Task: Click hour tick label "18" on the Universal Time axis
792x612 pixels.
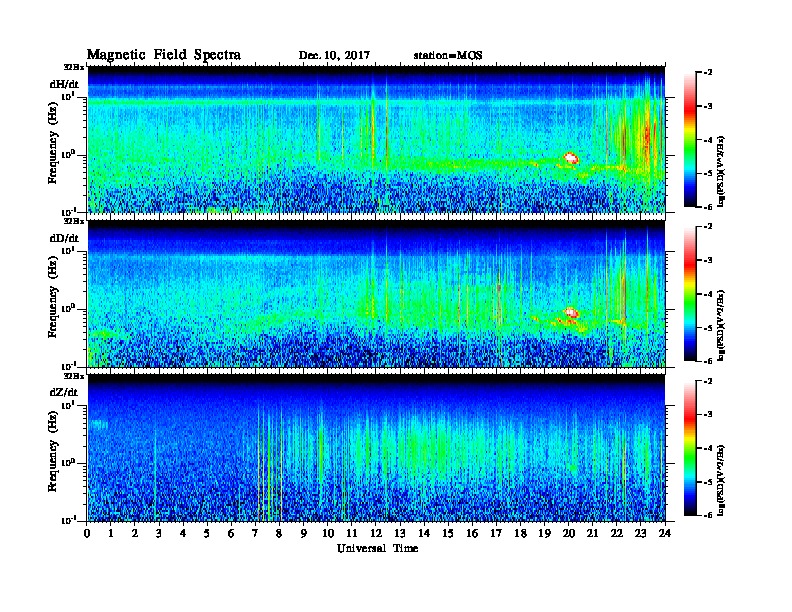Action: click(520, 534)
